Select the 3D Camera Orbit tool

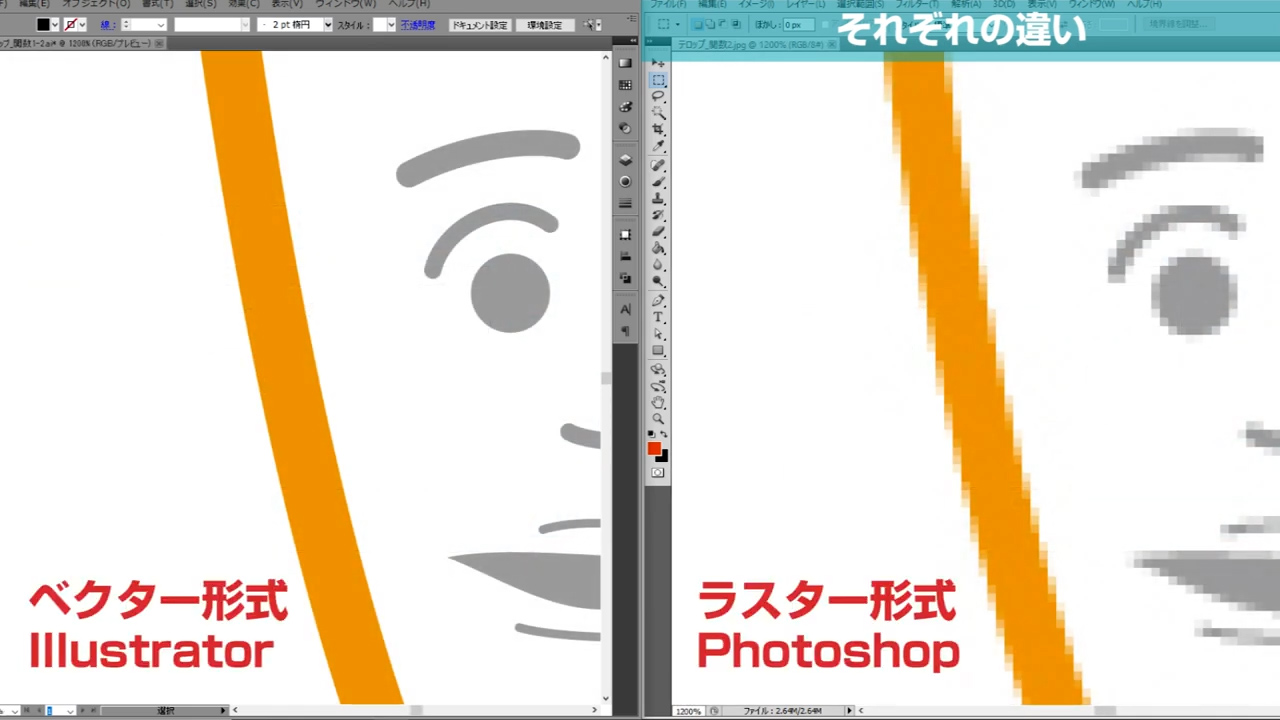(x=658, y=386)
